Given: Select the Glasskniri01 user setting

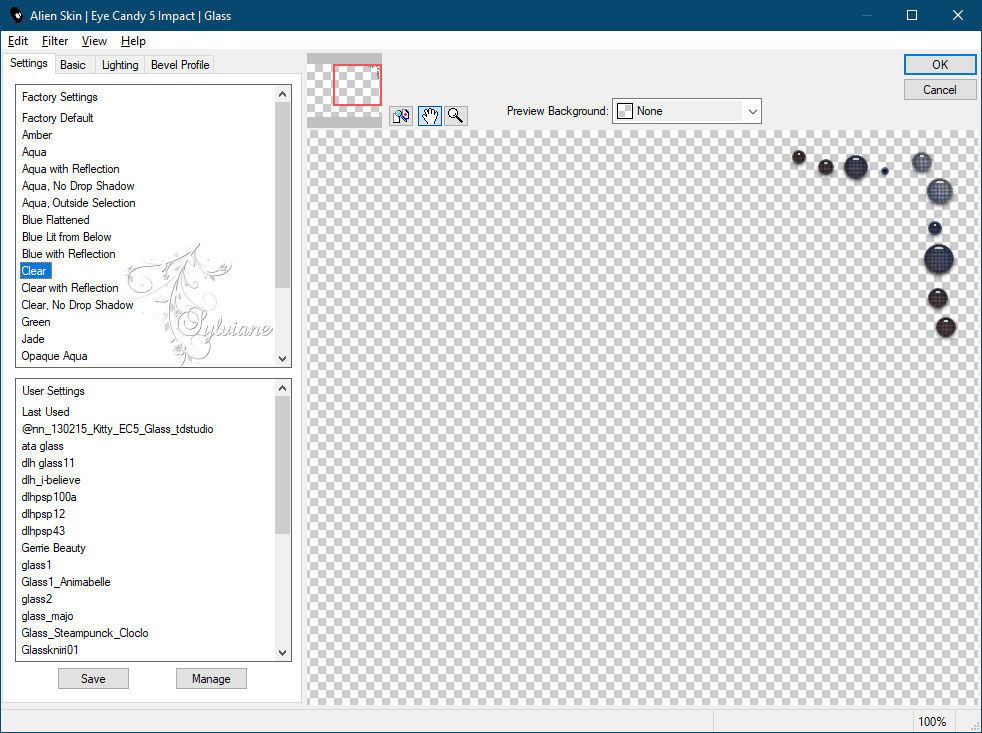Looking at the screenshot, I should [x=49, y=649].
